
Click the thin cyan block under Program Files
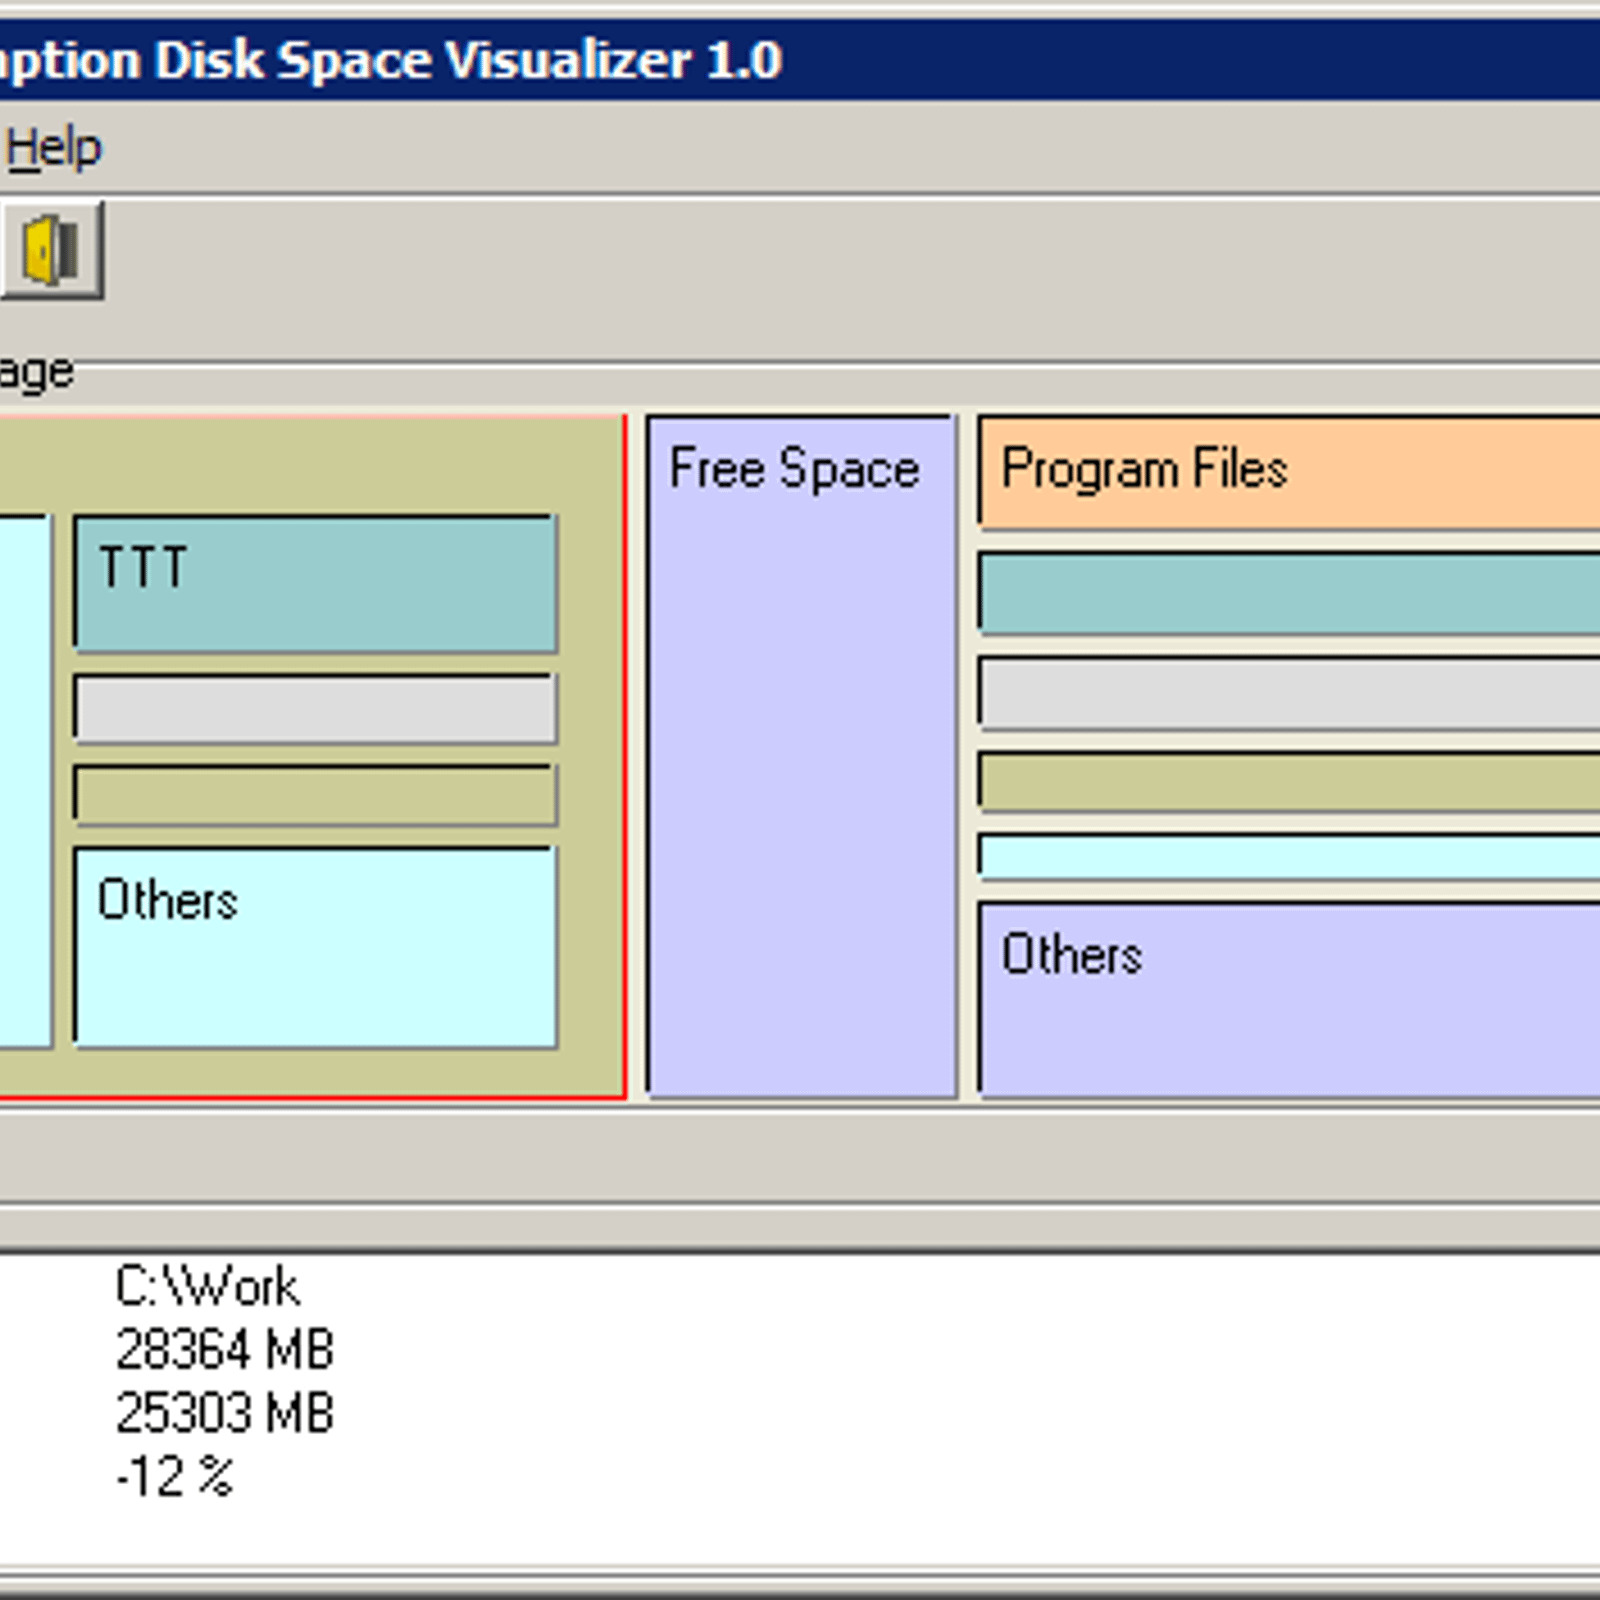coord(1290,856)
